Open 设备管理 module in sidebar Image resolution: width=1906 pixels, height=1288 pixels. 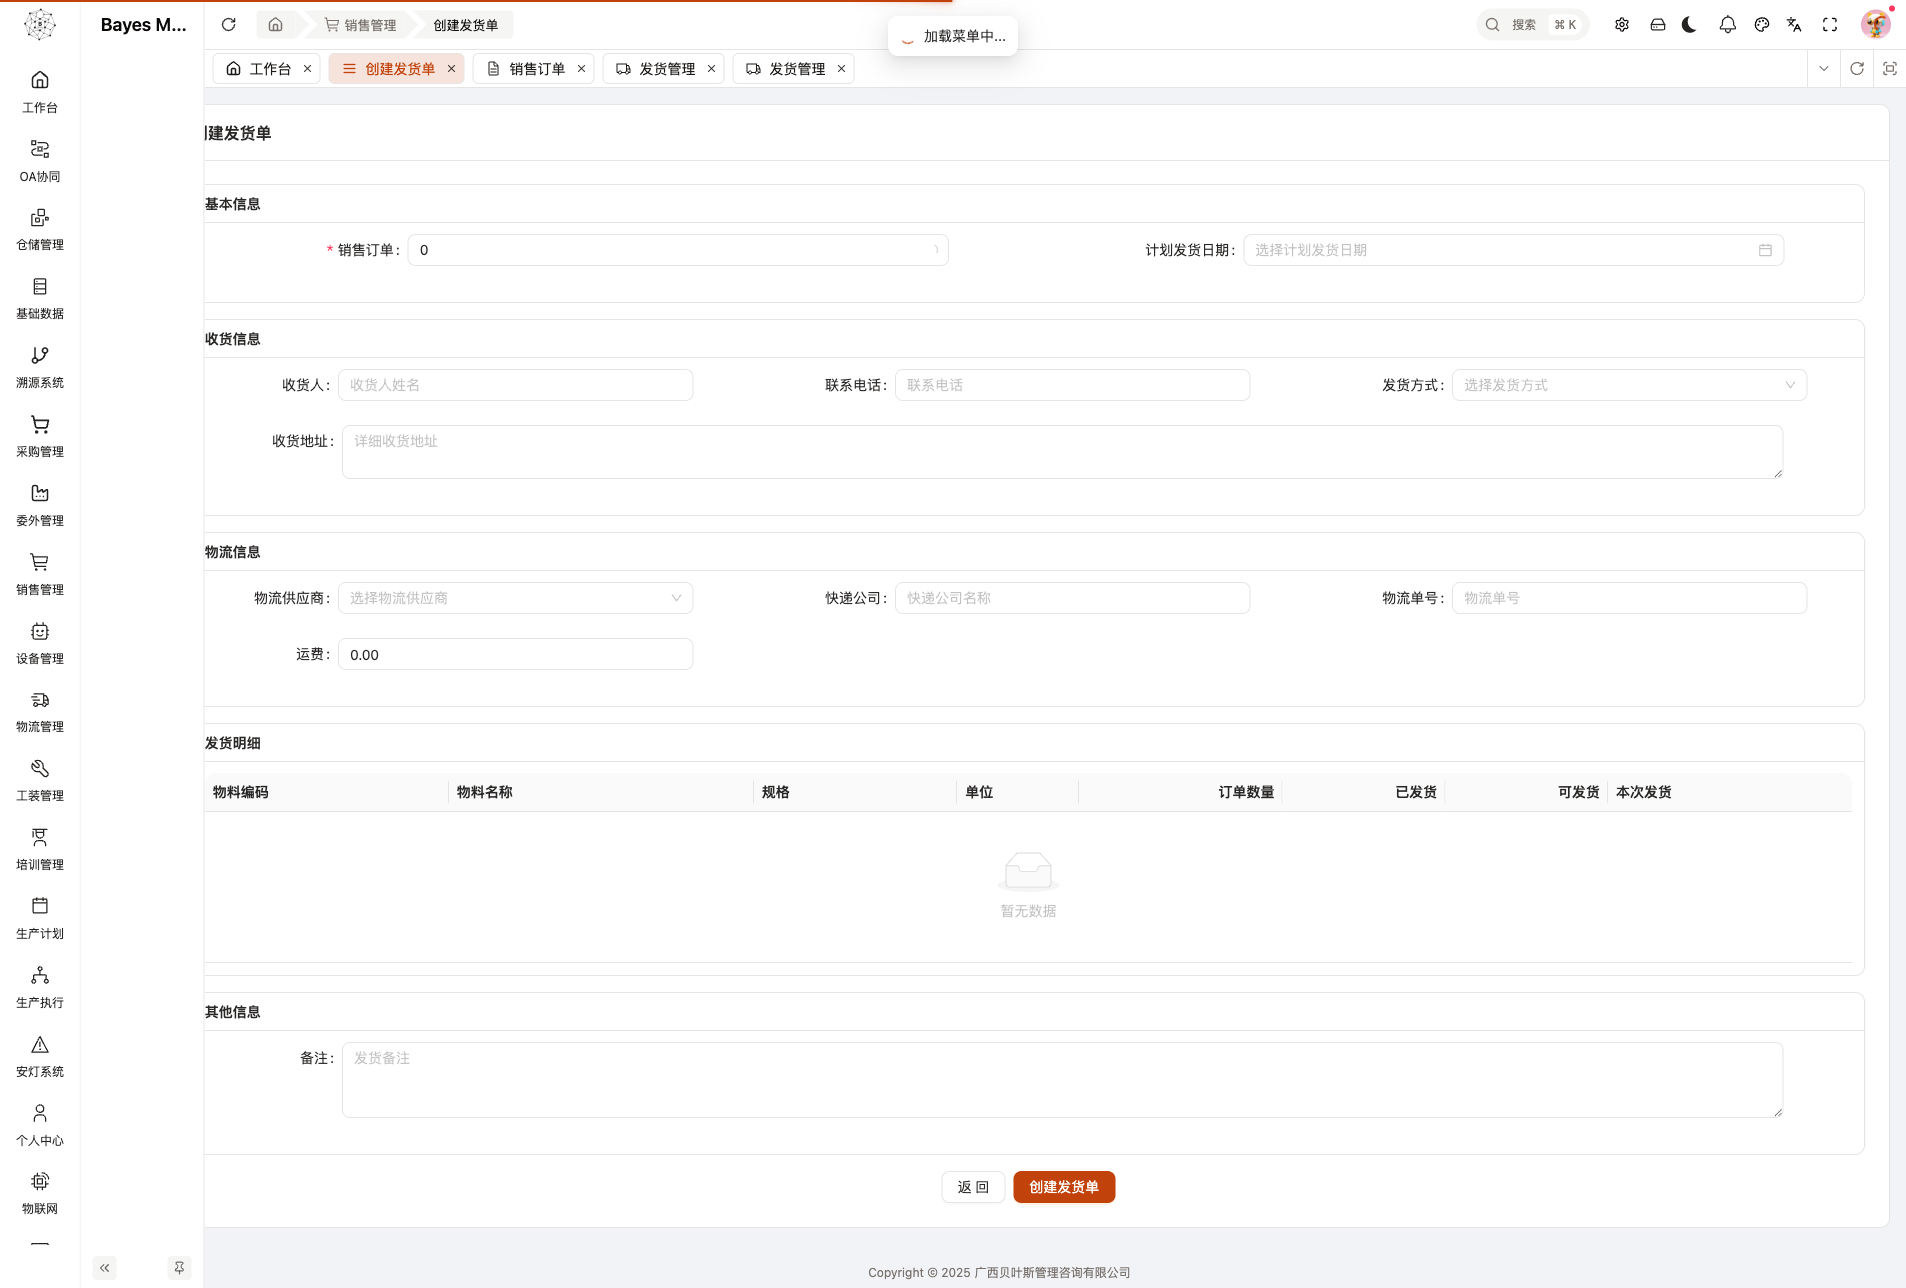click(40, 643)
